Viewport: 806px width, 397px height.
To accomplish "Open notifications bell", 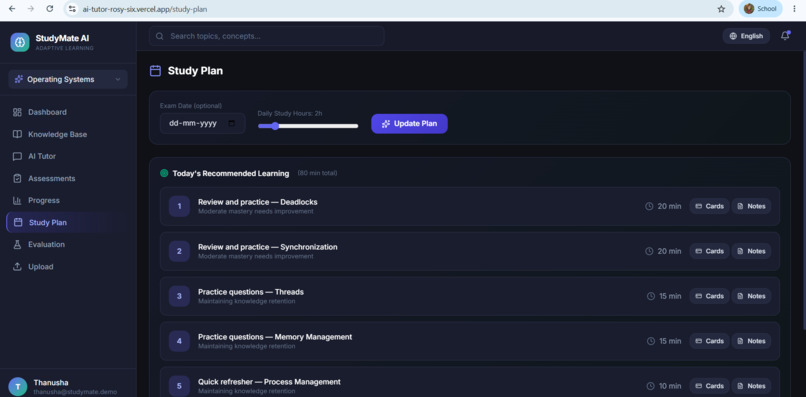I will coord(785,36).
